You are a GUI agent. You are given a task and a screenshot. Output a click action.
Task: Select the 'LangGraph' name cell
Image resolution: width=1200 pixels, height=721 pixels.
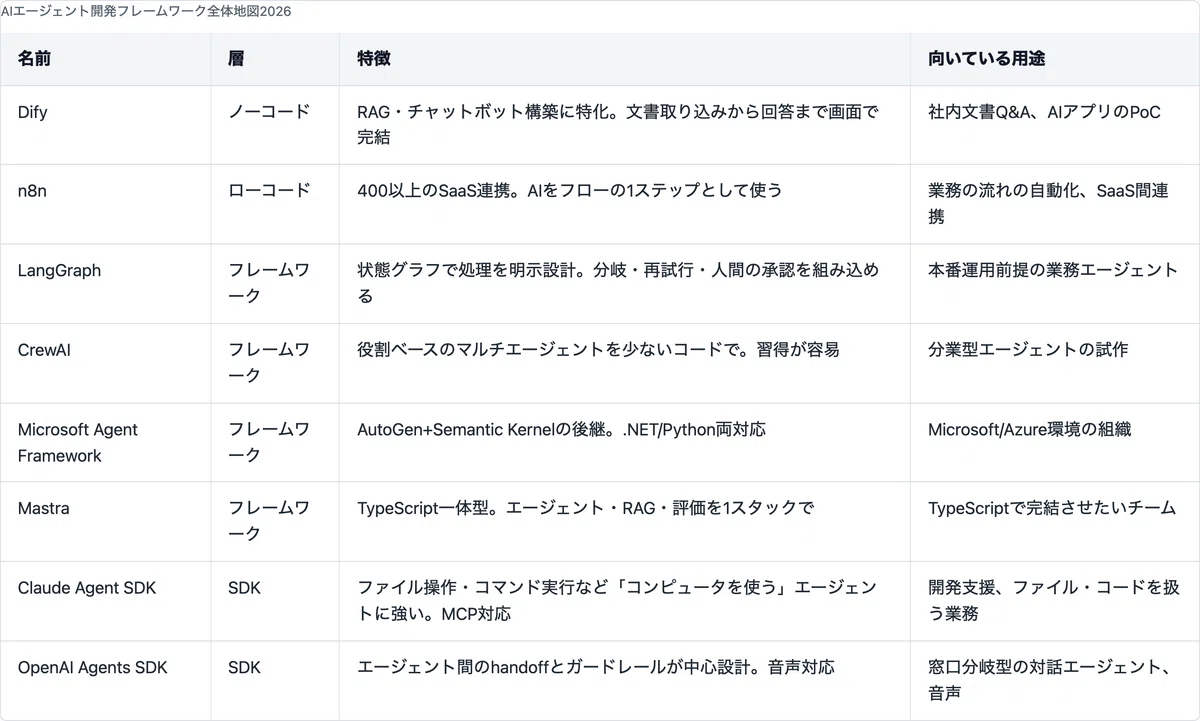(x=105, y=283)
